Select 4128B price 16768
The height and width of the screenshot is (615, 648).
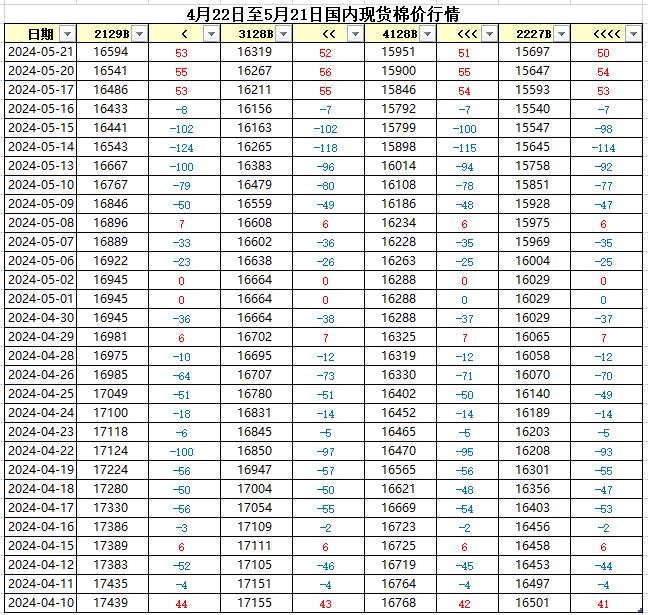(x=398, y=603)
